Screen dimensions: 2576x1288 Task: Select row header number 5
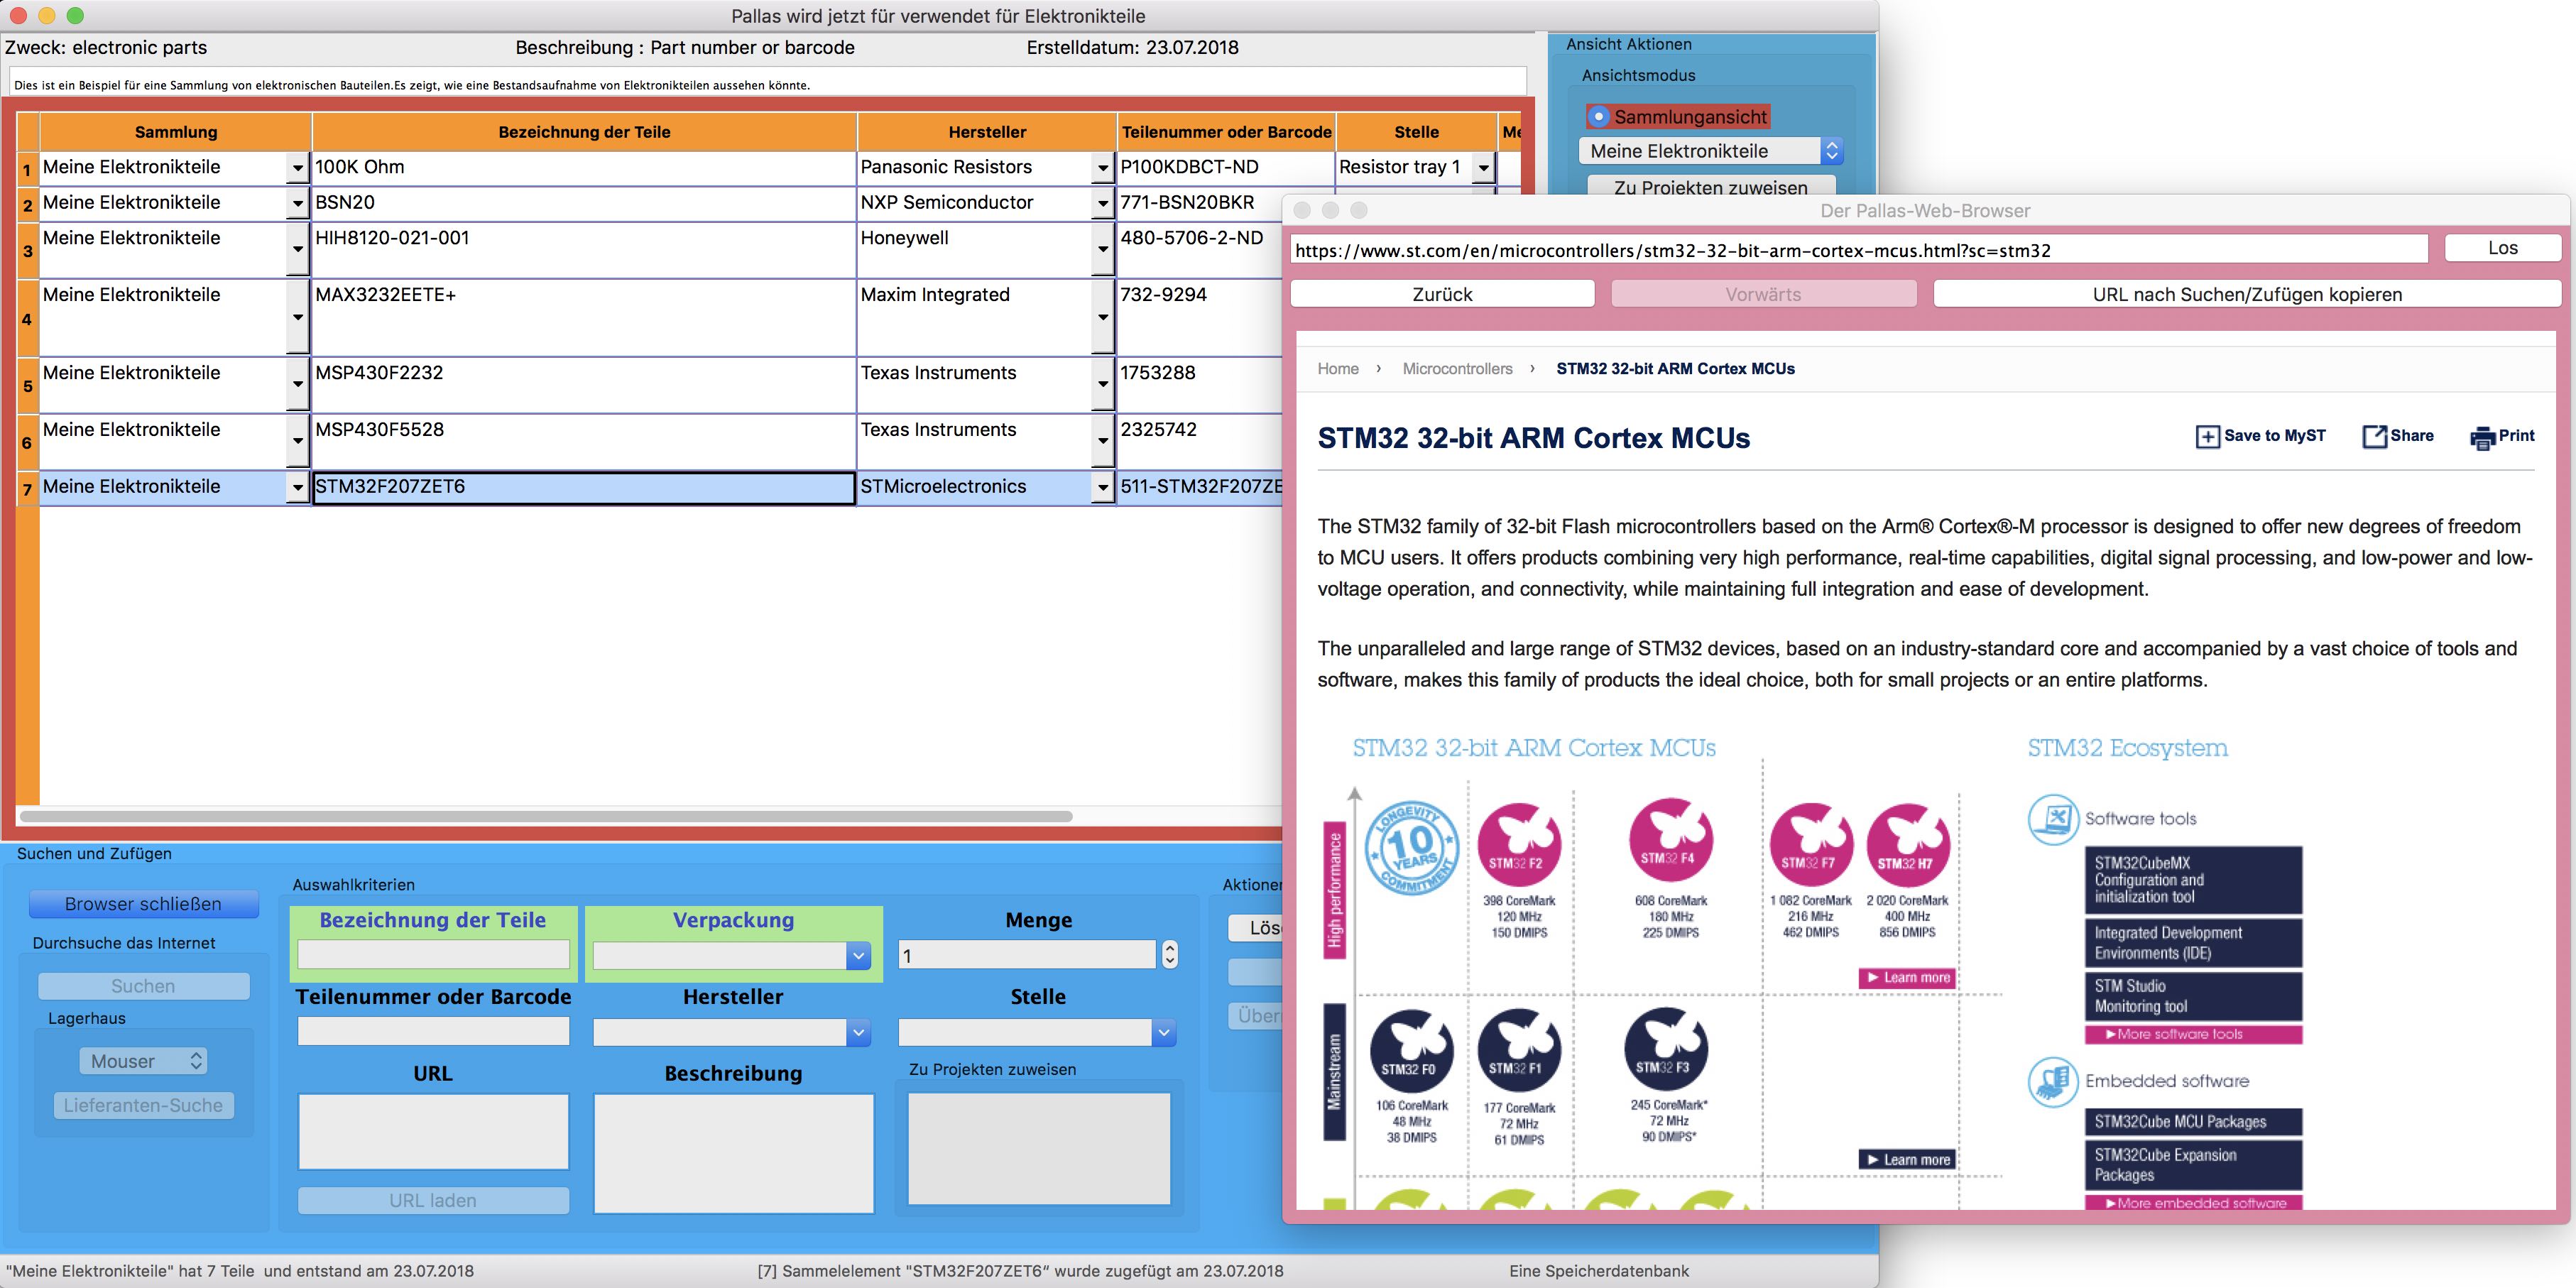28,385
